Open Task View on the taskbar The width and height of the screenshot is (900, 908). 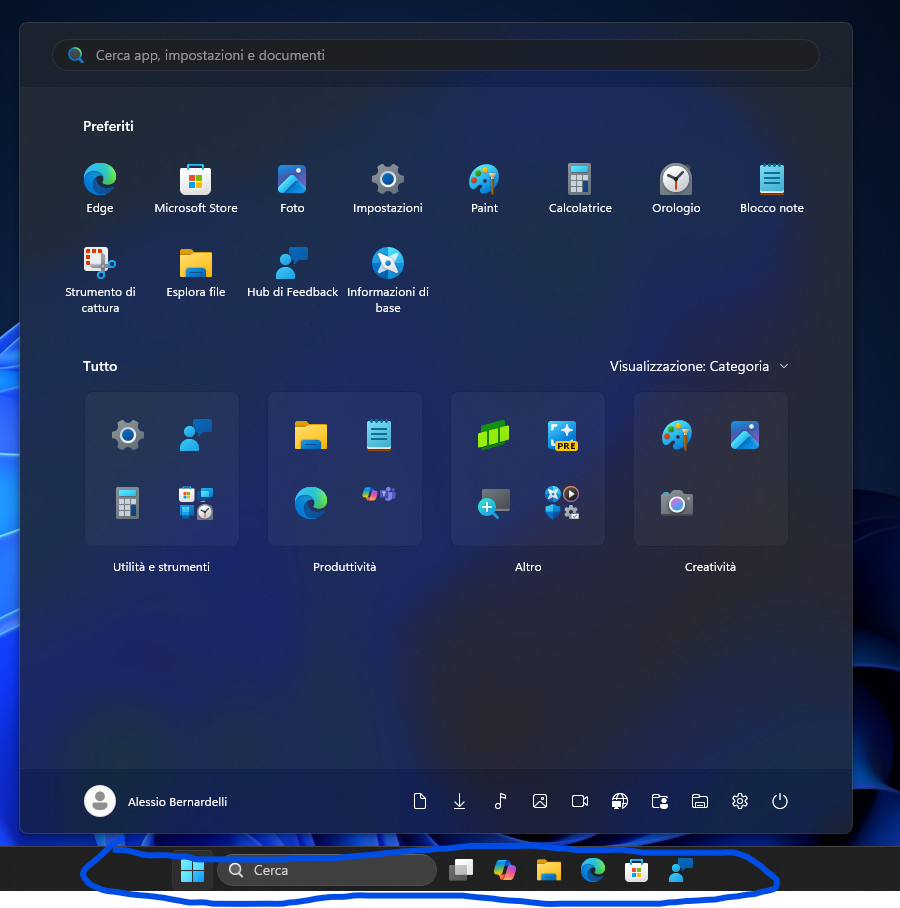tap(462, 870)
